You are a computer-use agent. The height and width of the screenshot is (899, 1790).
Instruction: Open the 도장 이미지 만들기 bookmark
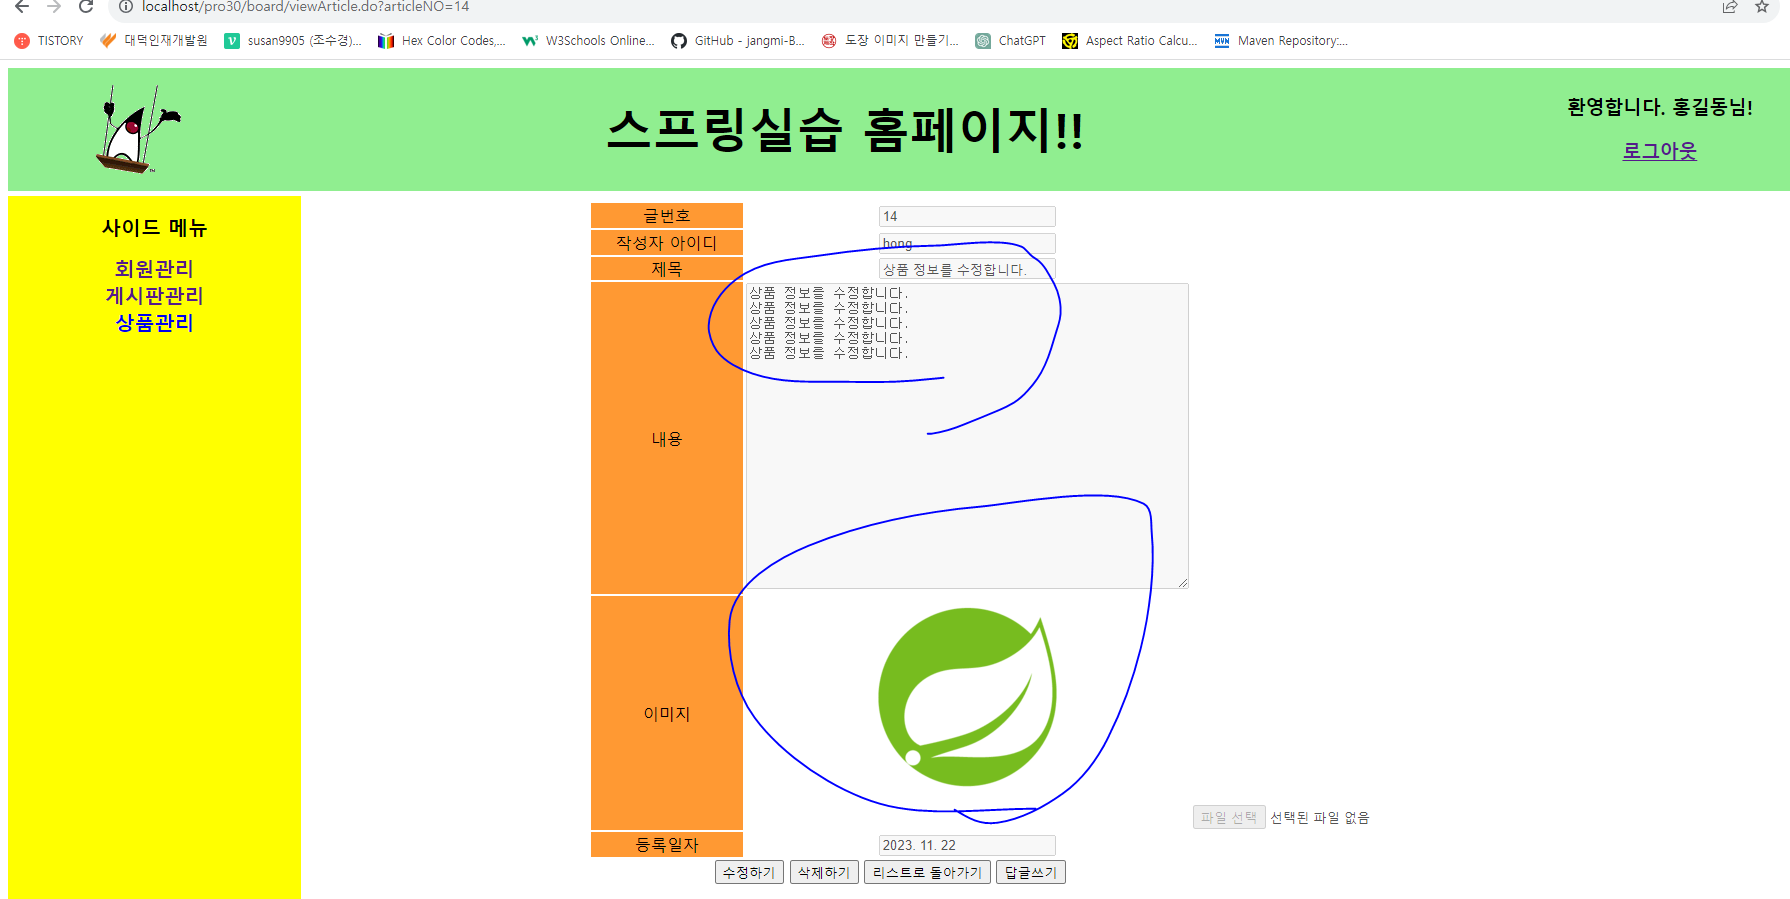coord(890,41)
